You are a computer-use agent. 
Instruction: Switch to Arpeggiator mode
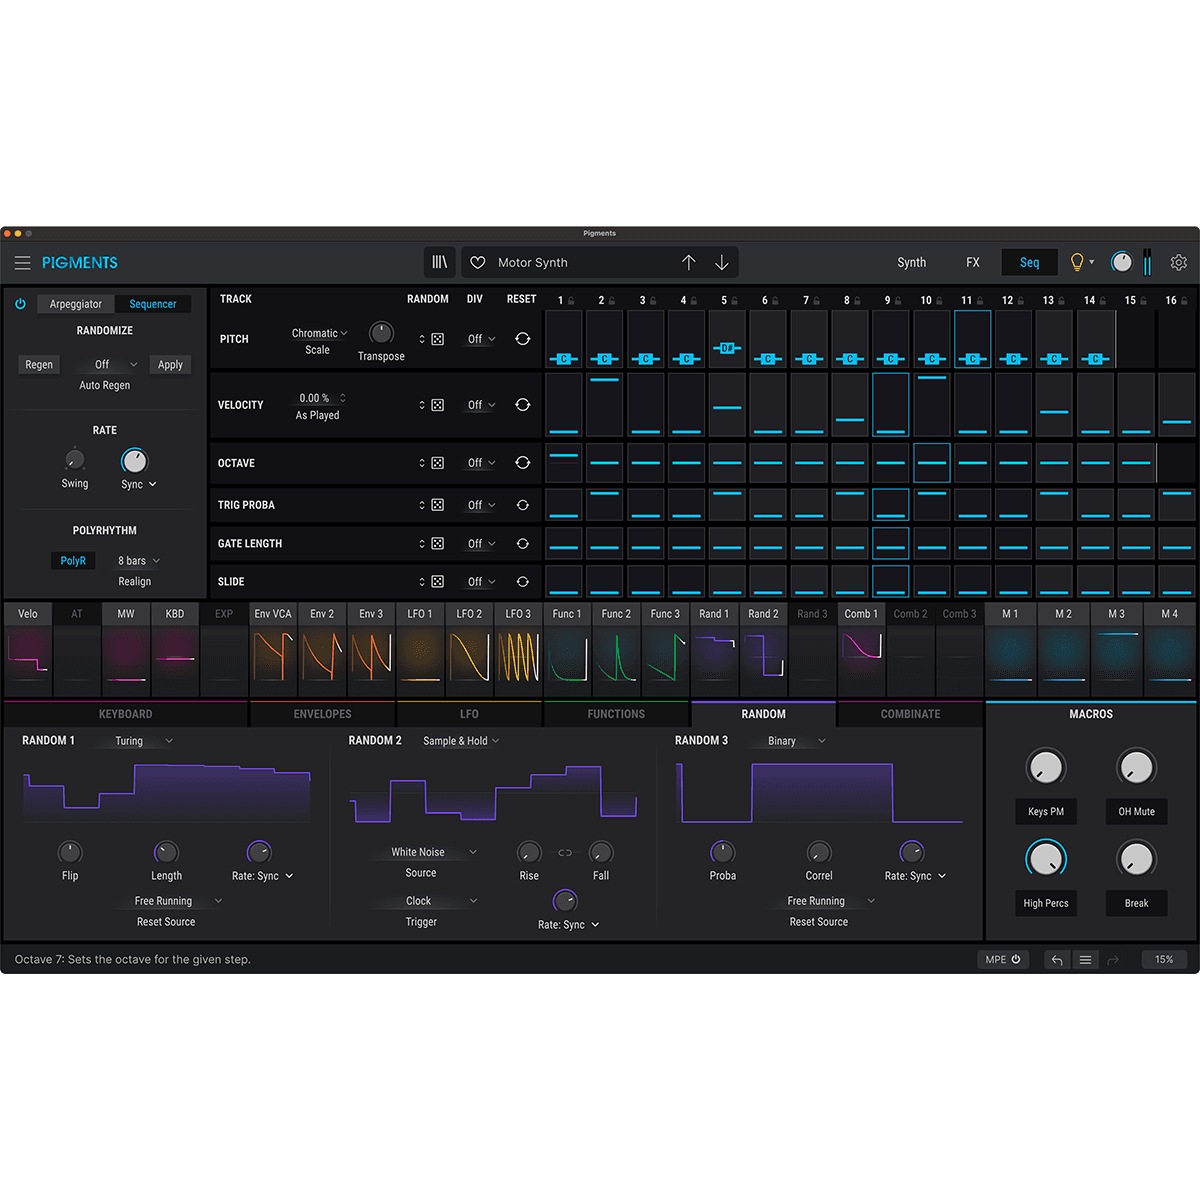coord(76,304)
